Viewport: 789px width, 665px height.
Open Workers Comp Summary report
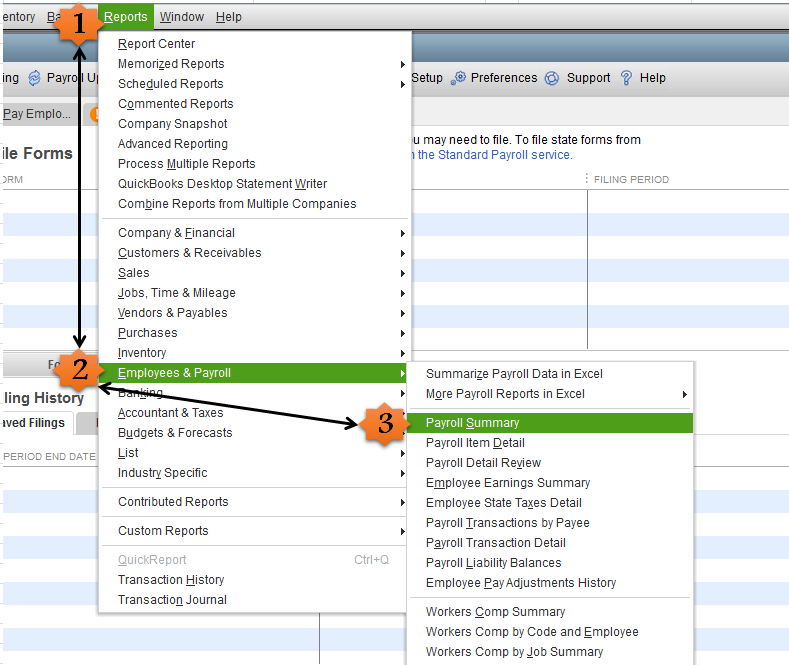point(495,612)
